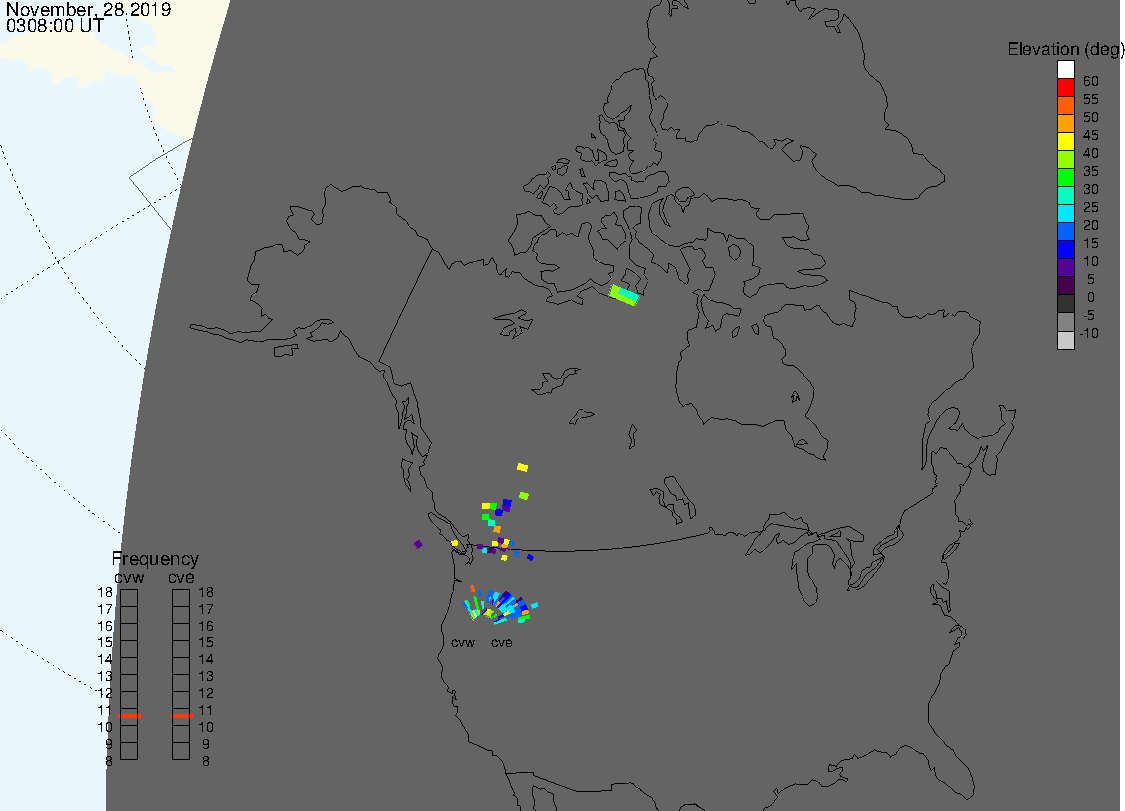Click the '8' label beside the cve bar
1125x811 pixels.
(206, 761)
